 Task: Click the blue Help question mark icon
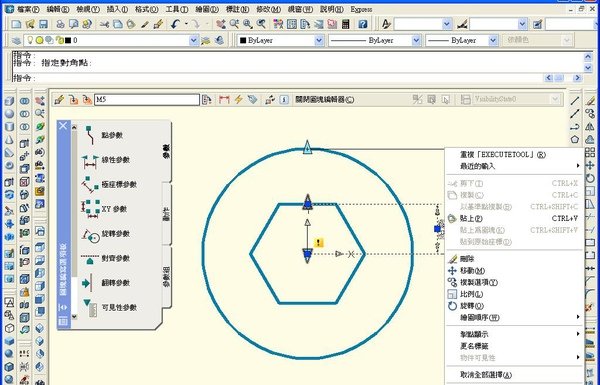[x=362, y=24]
